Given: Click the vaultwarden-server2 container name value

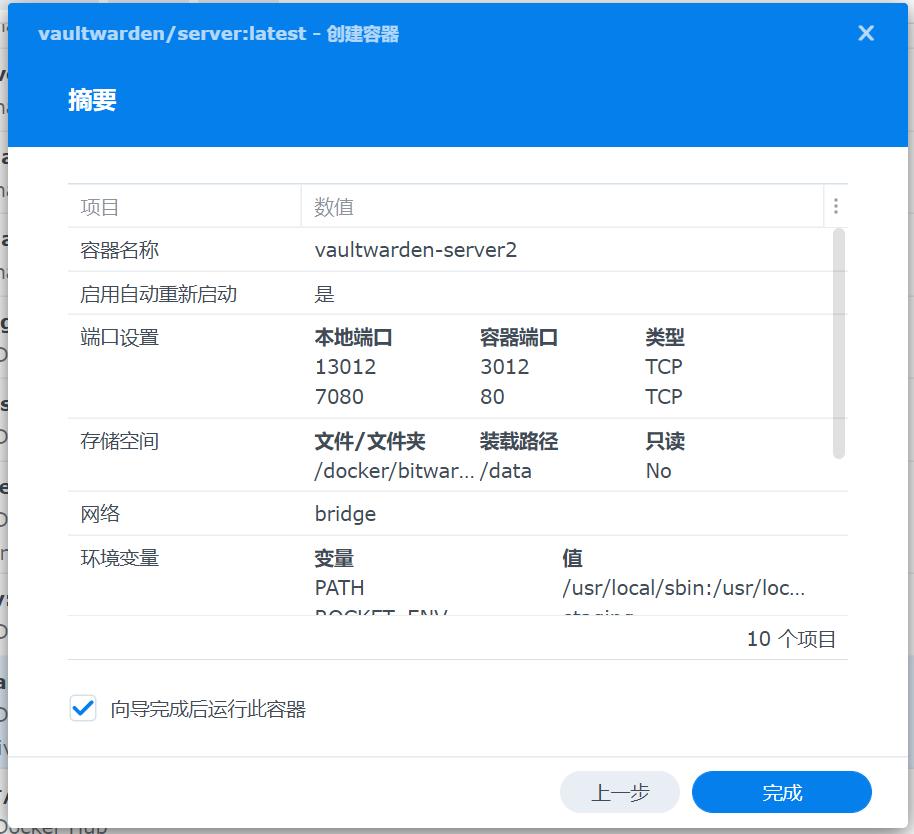Looking at the screenshot, I should (415, 250).
